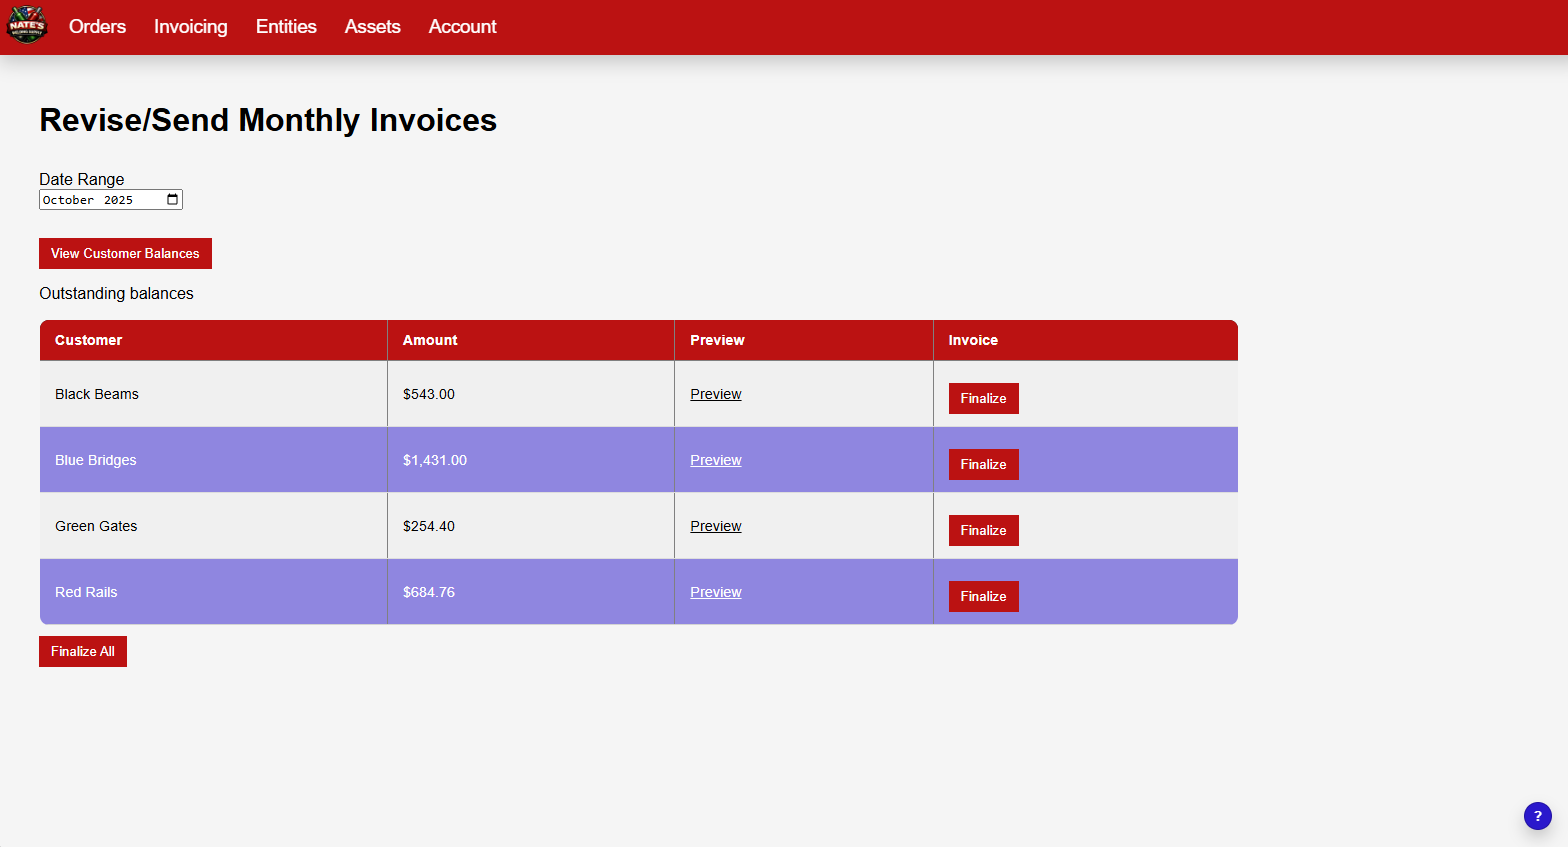
Task: Open the Orders menu
Action: (97, 27)
